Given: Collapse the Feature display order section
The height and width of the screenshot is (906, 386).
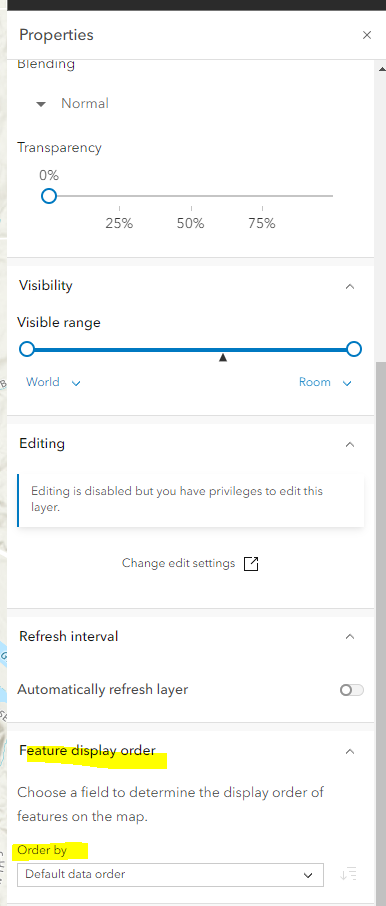Looking at the screenshot, I should pos(350,752).
